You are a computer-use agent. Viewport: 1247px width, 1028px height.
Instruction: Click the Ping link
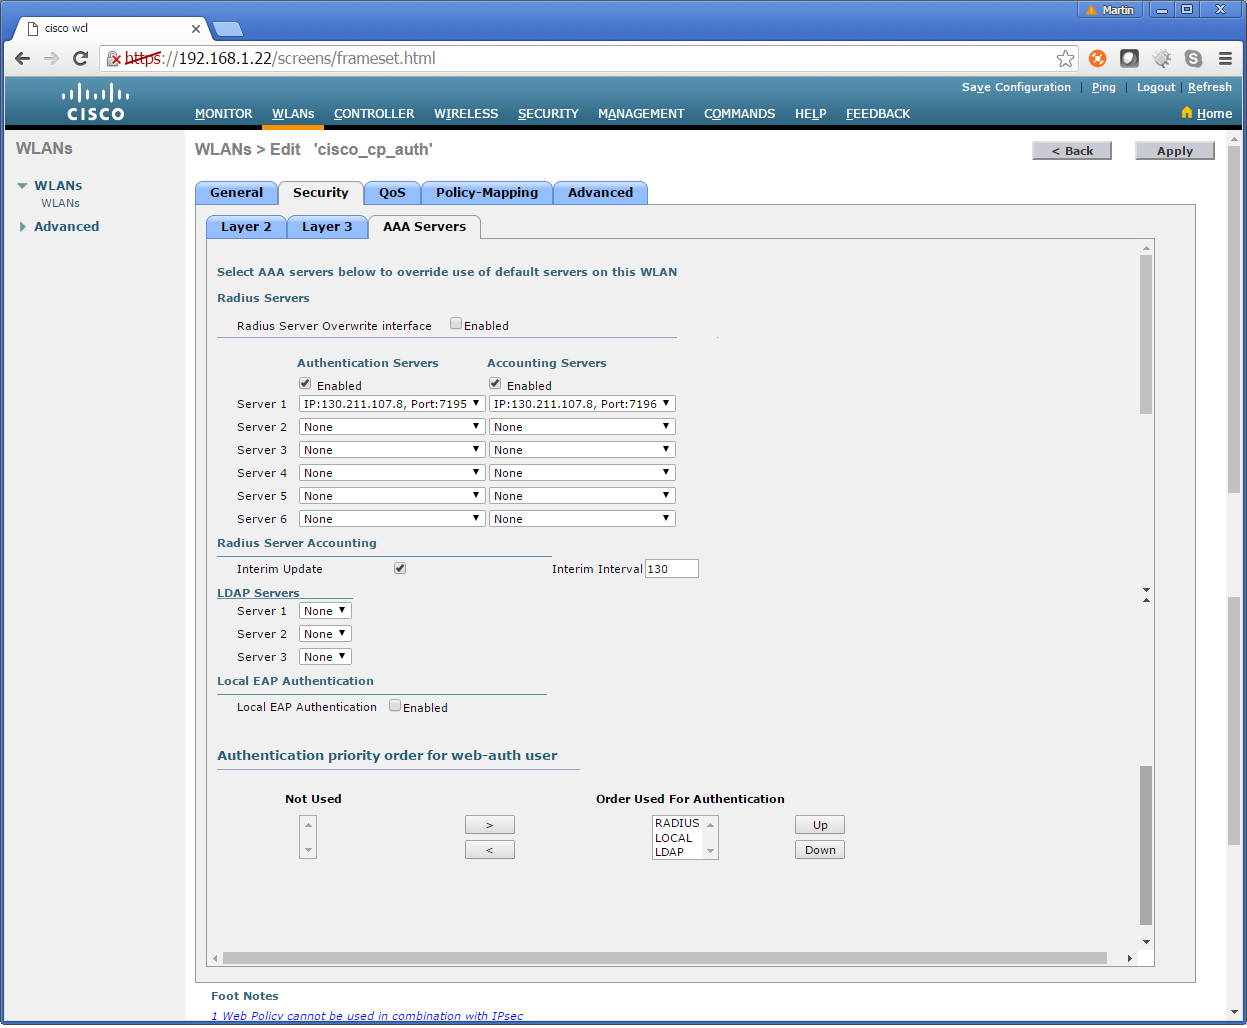click(1103, 87)
